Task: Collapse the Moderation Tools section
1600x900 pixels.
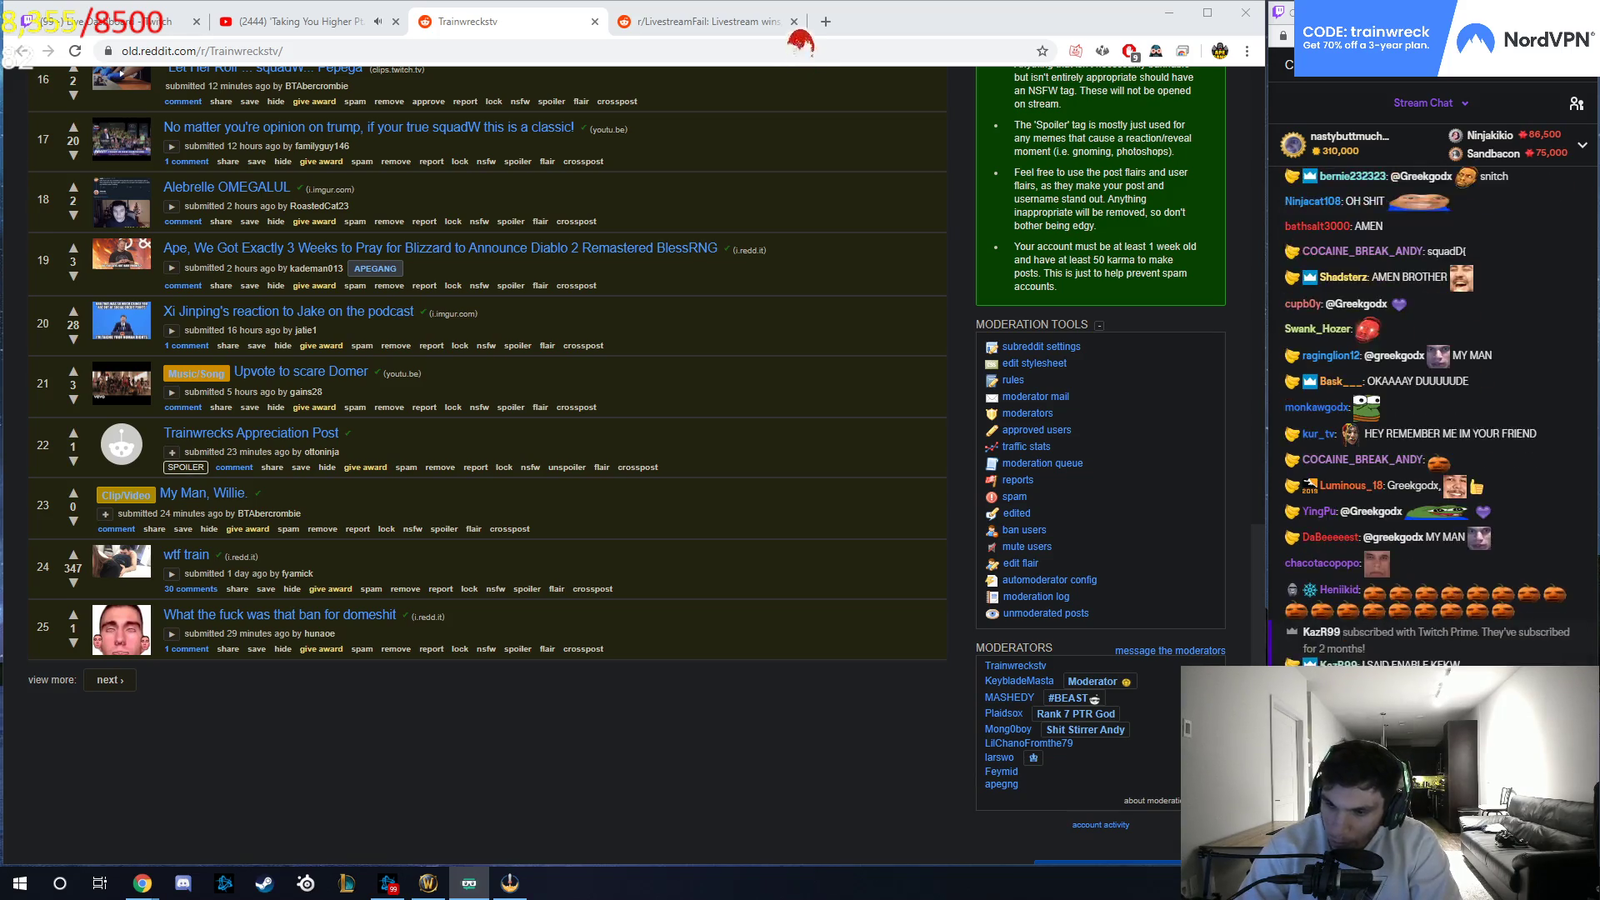Action: coord(1099,326)
